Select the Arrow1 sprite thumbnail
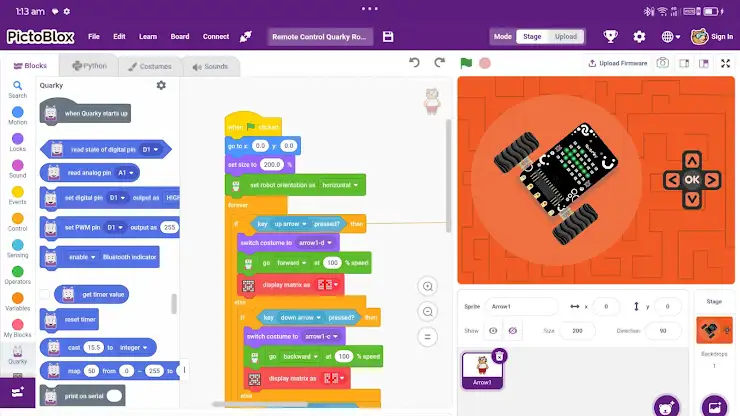The height and width of the screenshot is (416, 740). (x=482, y=370)
